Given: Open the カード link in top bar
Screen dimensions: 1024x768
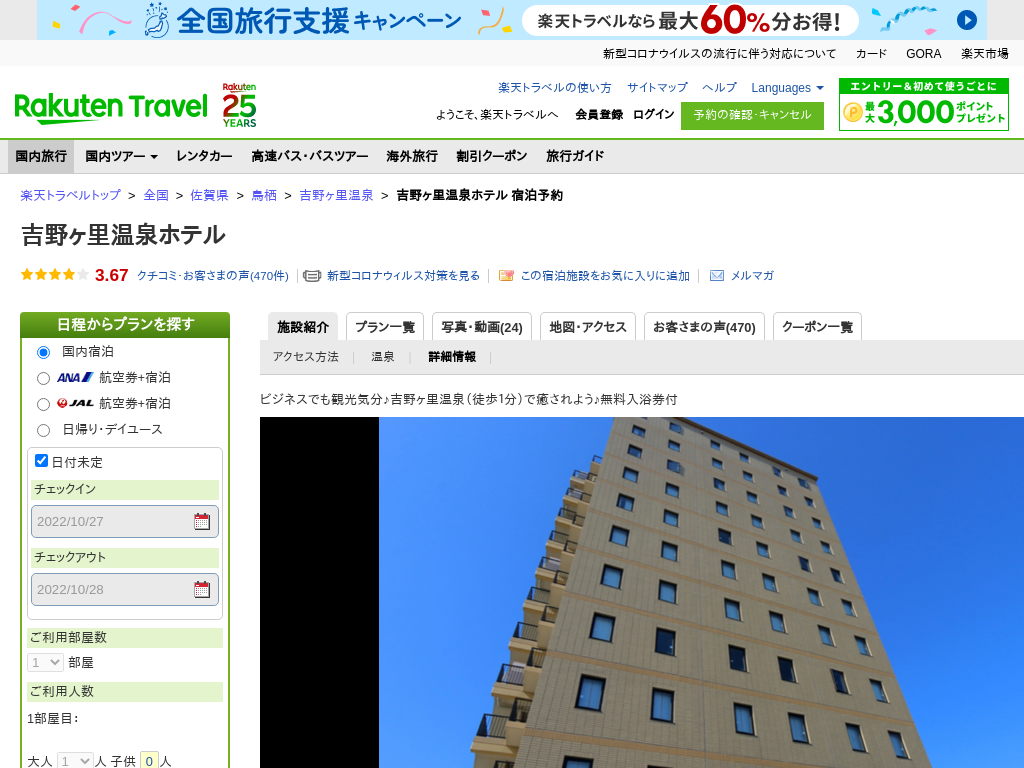Looking at the screenshot, I should coord(871,54).
